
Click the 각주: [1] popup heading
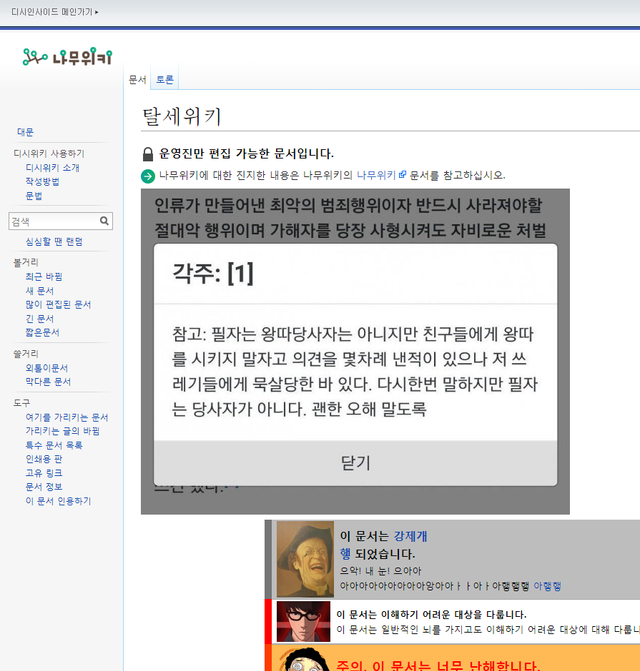click(x=213, y=273)
